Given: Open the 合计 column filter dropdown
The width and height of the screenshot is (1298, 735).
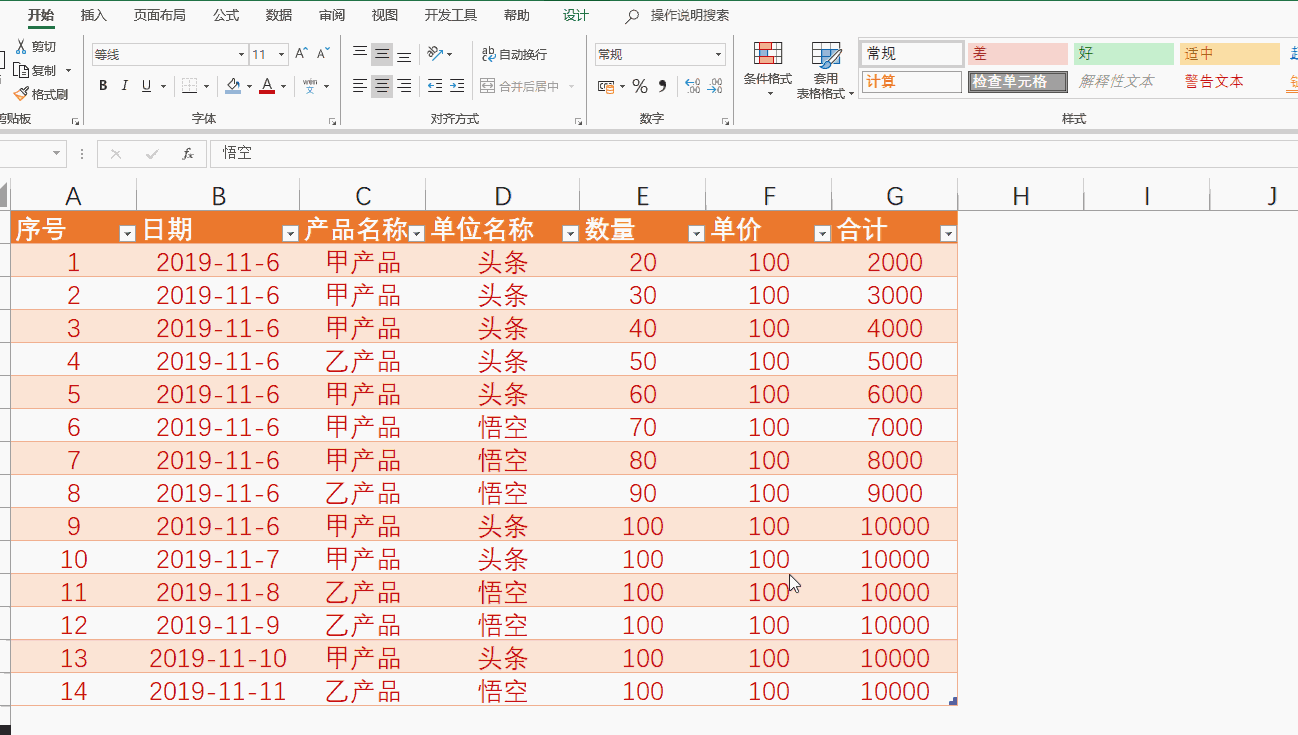Looking at the screenshot, I should pos(948,234).
